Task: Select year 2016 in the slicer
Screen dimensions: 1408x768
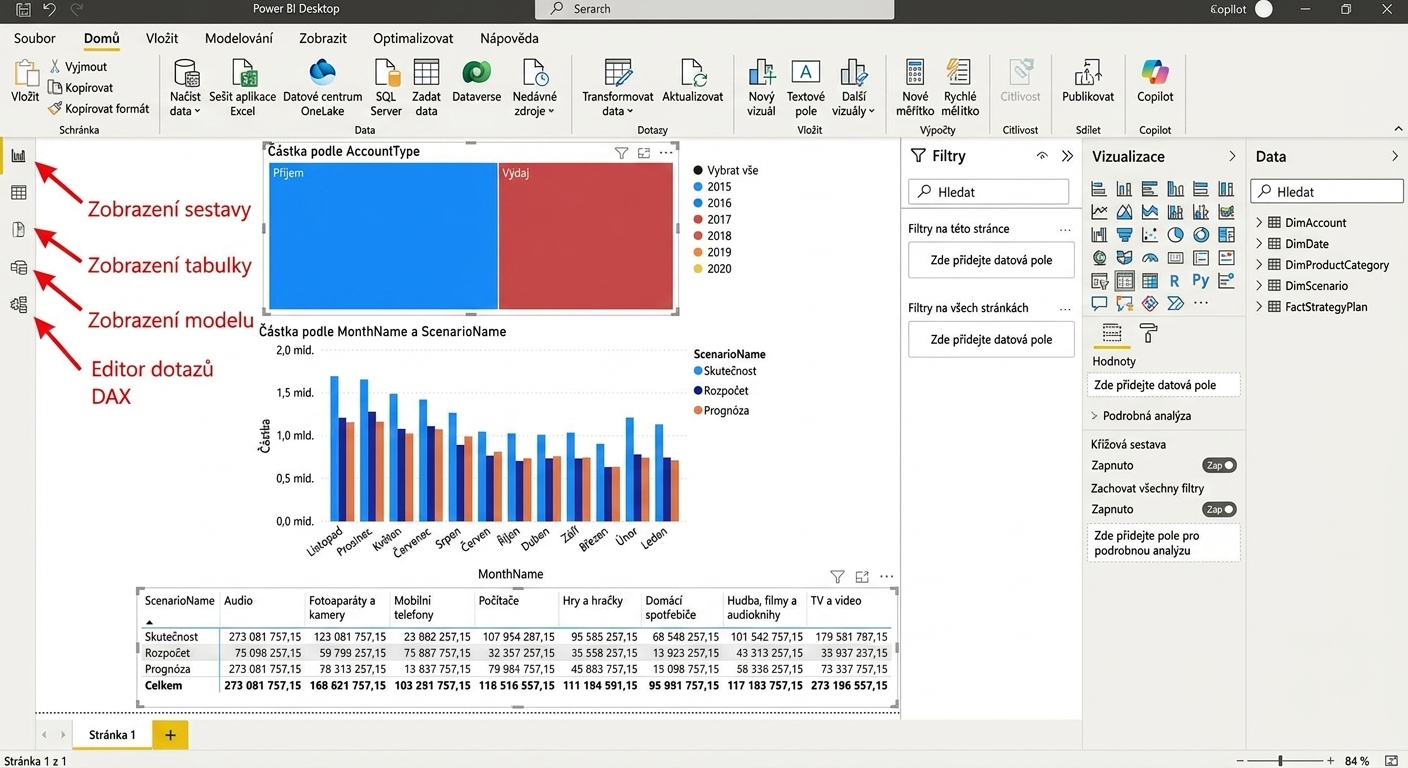Action: tap(713, 203)
